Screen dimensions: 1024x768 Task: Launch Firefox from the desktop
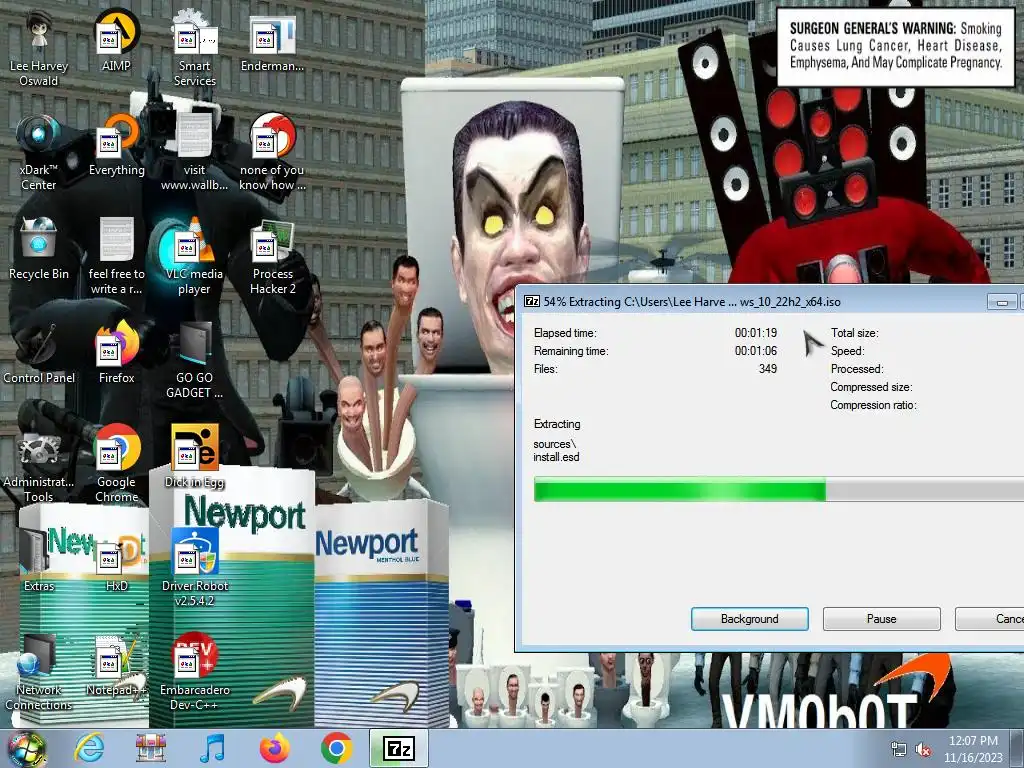tap(116, 353)
